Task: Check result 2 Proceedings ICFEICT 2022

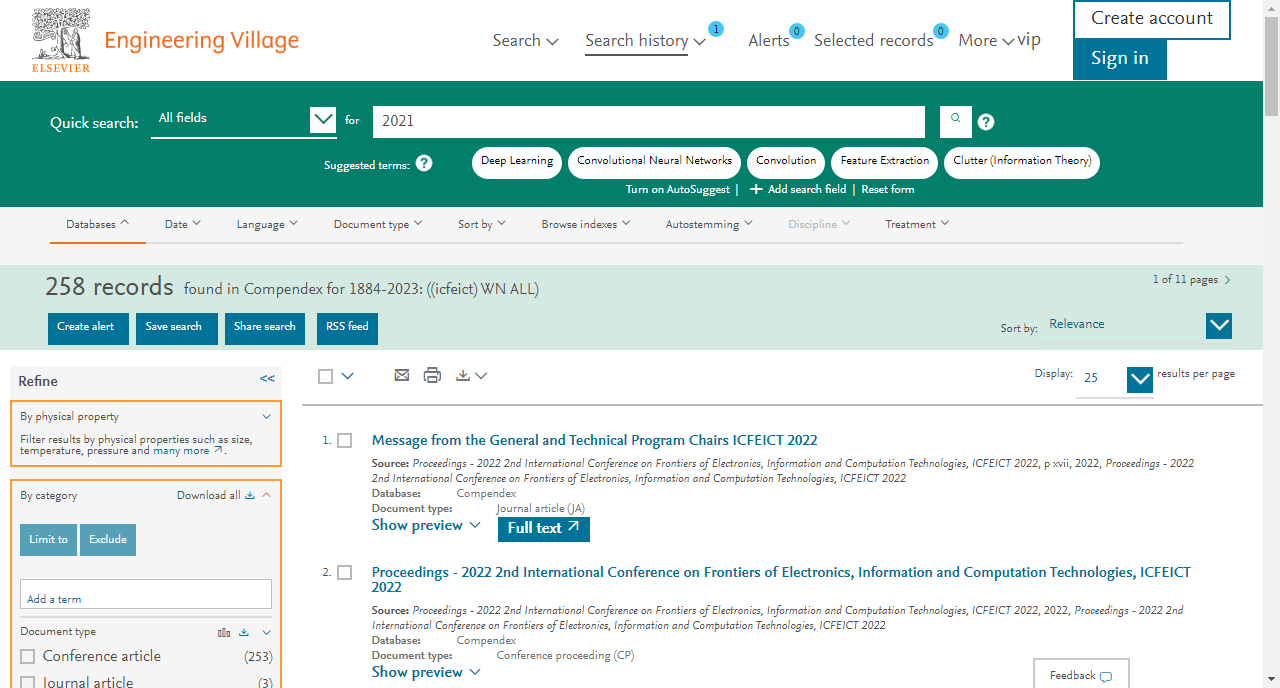Action: click(x=345, y=572)
